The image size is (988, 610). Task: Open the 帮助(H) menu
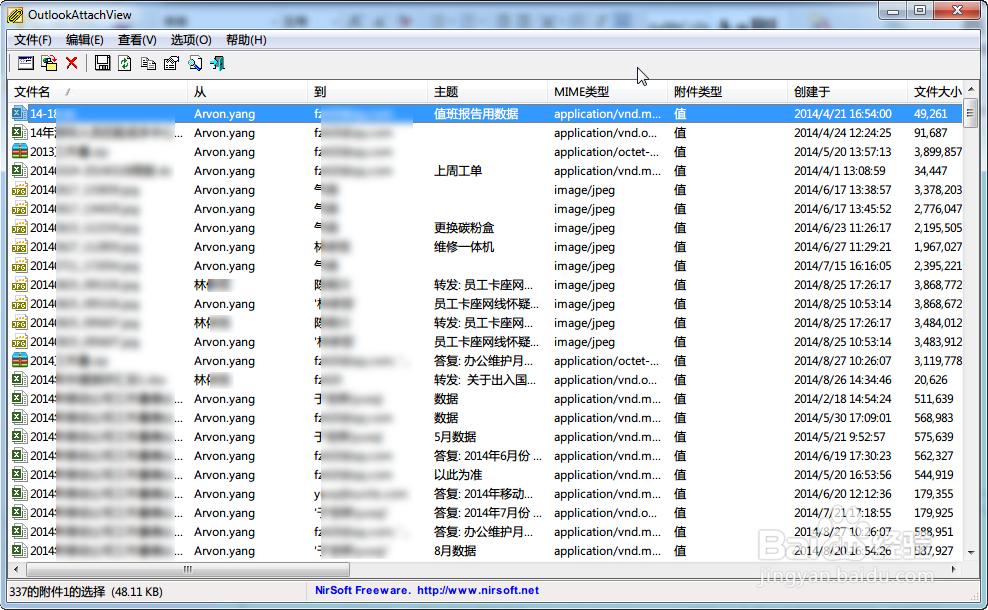pos(246,40)
